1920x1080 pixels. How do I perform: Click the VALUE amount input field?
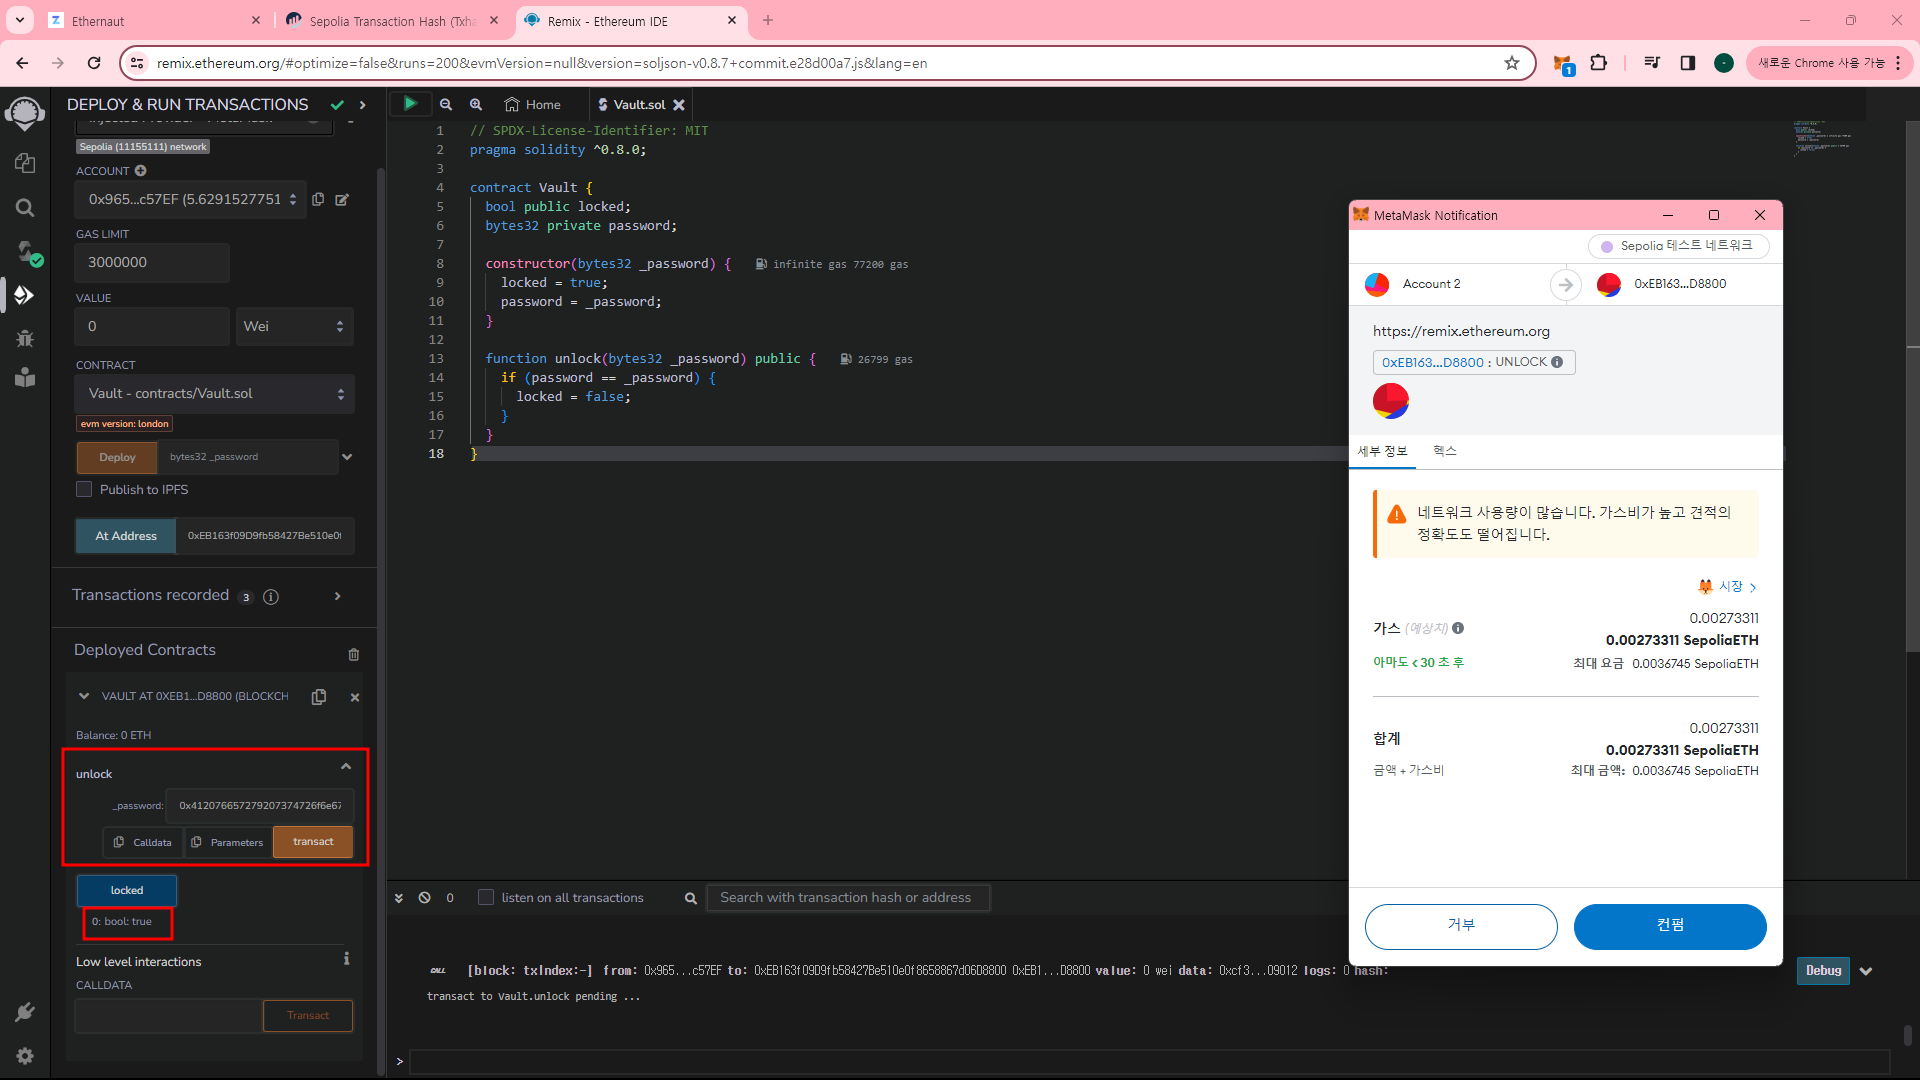(x=153, y=326)
